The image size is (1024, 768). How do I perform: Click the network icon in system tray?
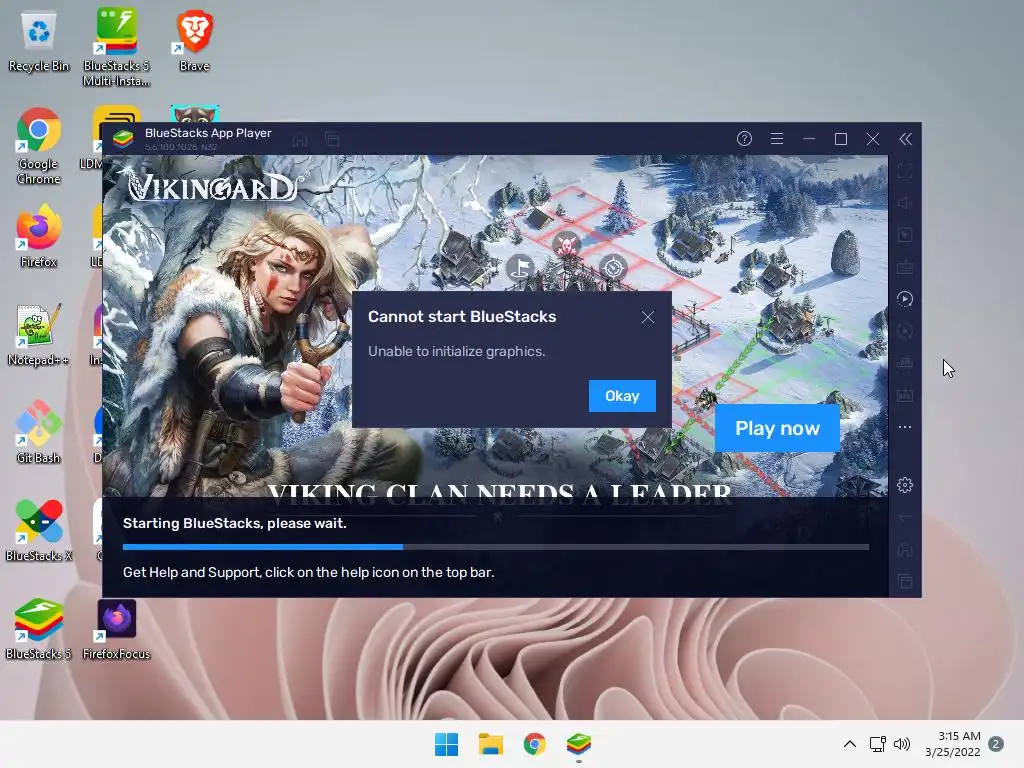click(x=877, y=744)
